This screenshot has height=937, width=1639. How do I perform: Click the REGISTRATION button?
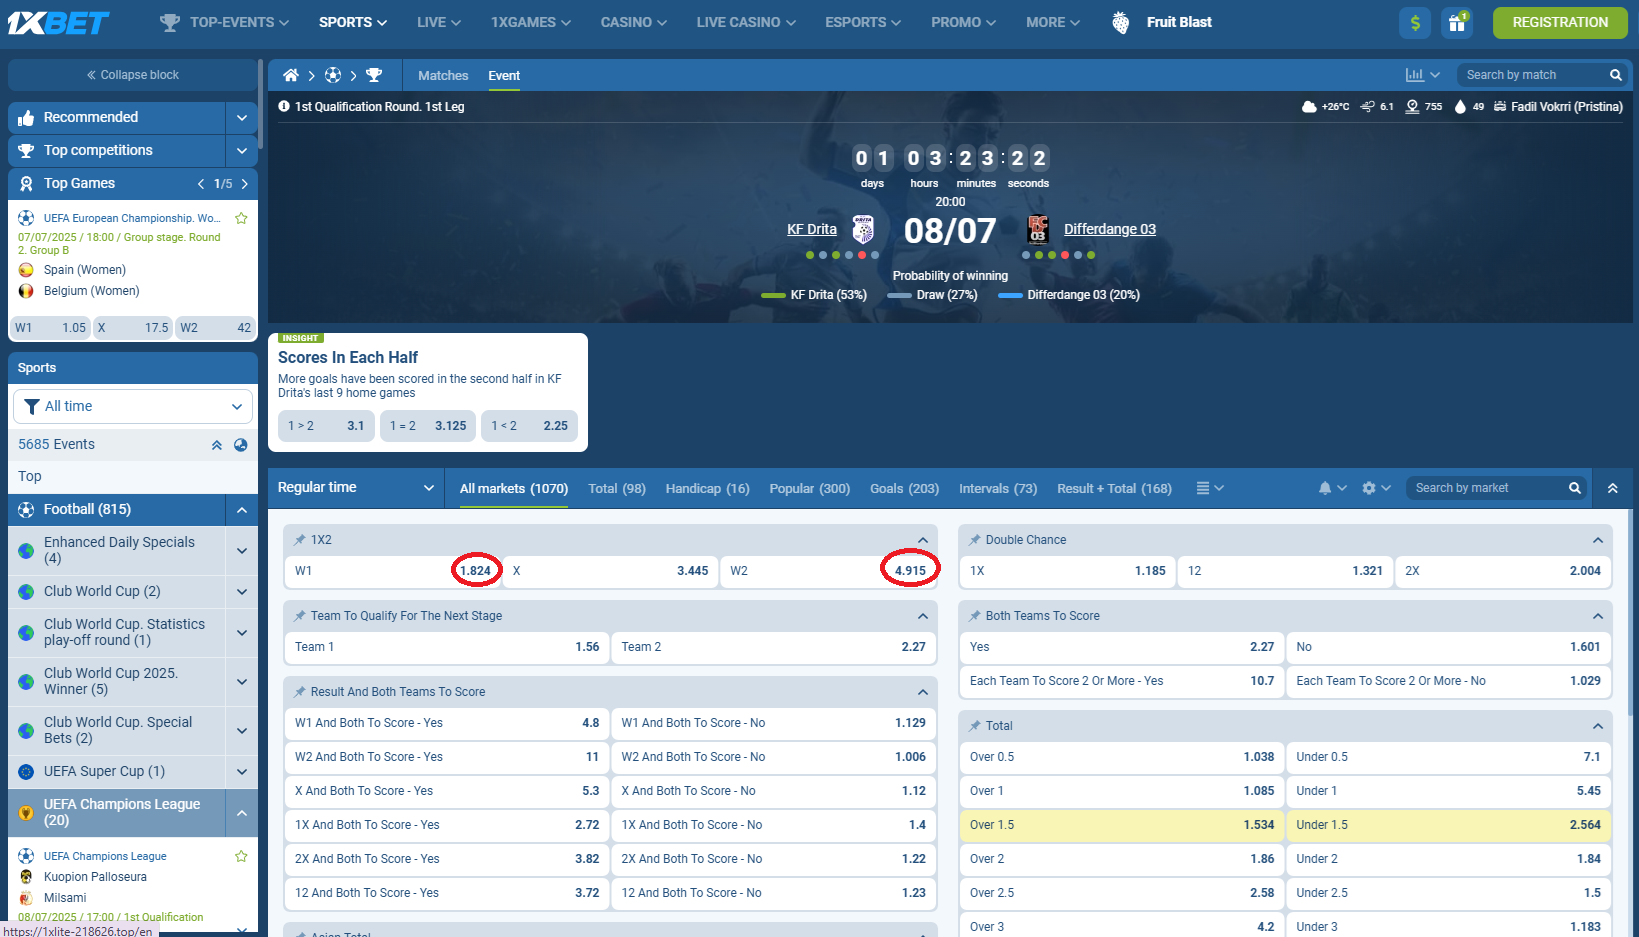[1560, 22]
